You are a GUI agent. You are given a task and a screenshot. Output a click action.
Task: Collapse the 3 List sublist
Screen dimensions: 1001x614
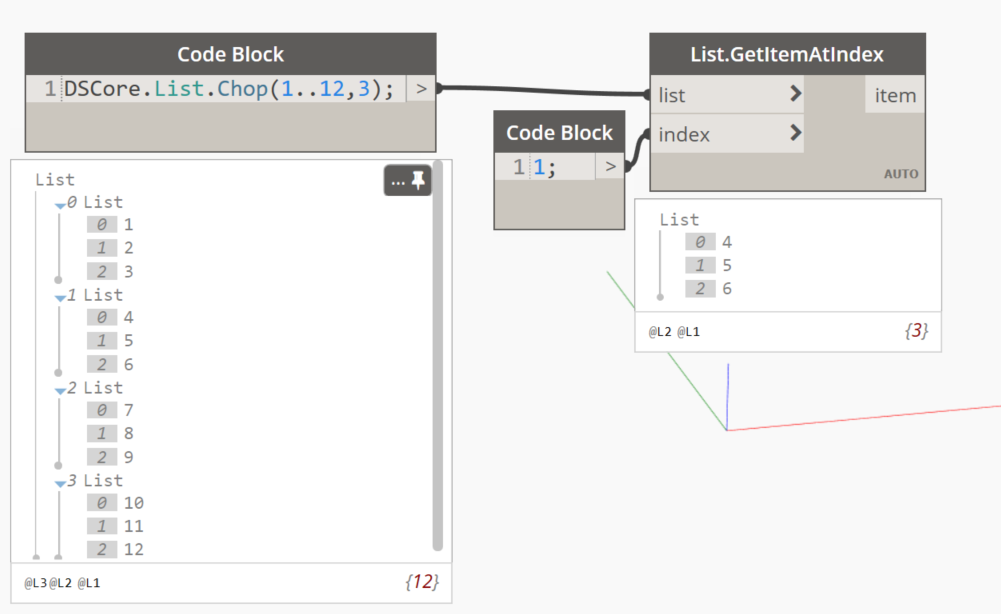pyautogui.click(x=60, y=483)
